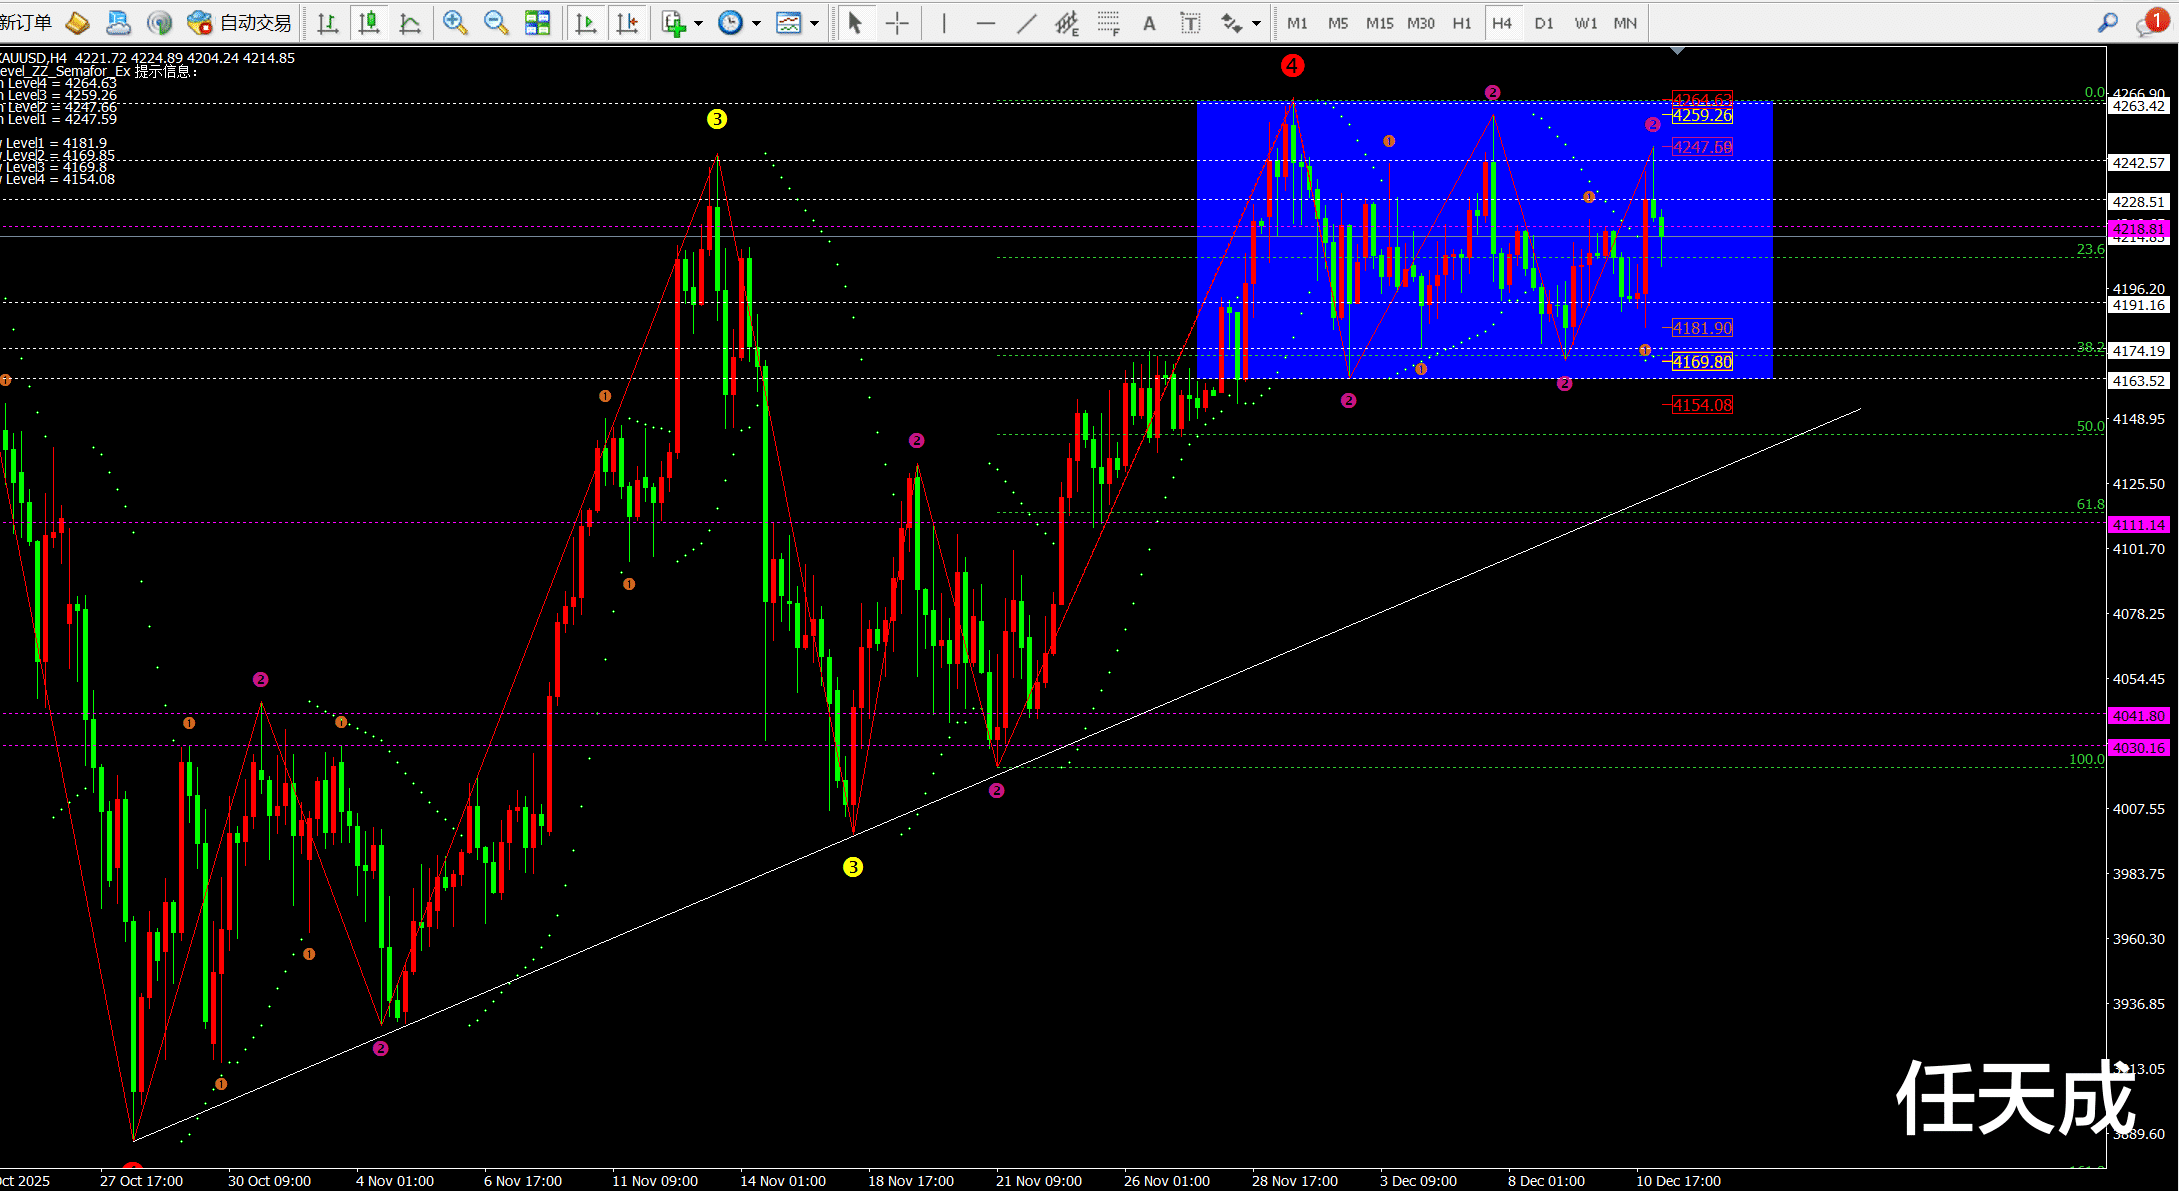Viewport: 2179px width, 1191px height.
Task: Toggle the chart shift button
Action: [x=627, y=22]
